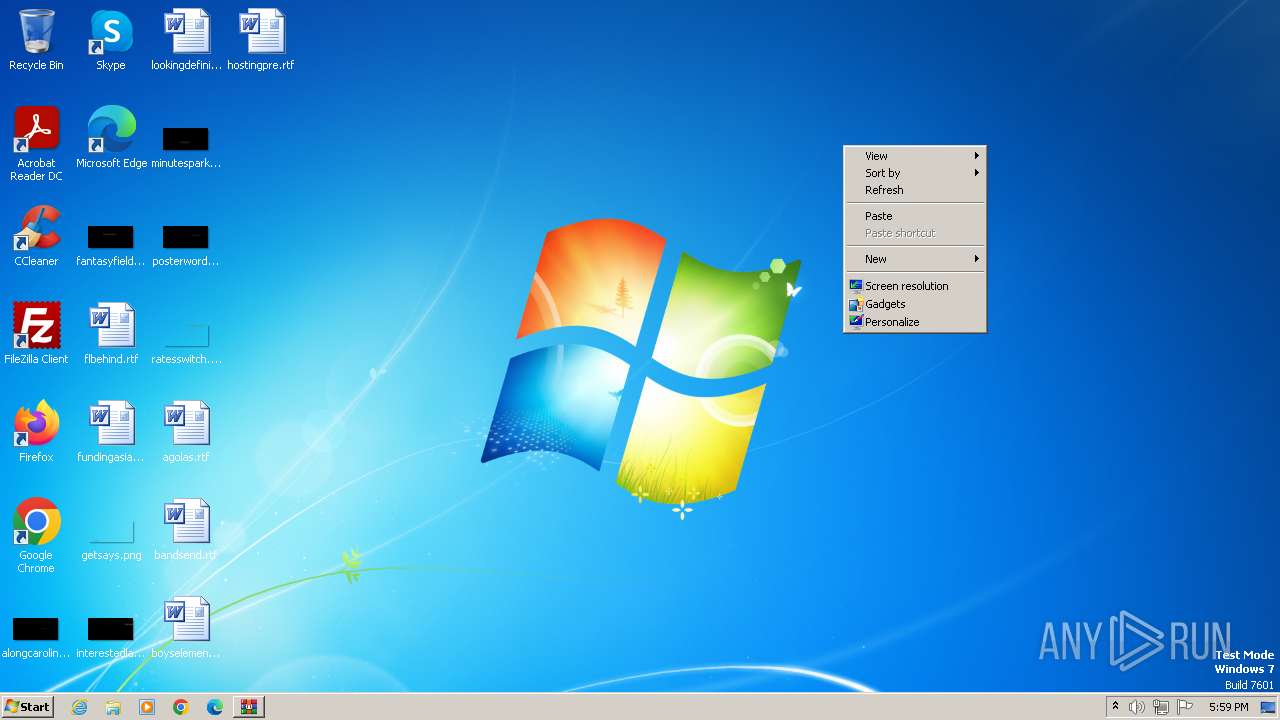This screenshot has height=720, width=1280.
Task: Open Gadgets from the context menu
Action: pyautogui.click(x=915, y=304)
